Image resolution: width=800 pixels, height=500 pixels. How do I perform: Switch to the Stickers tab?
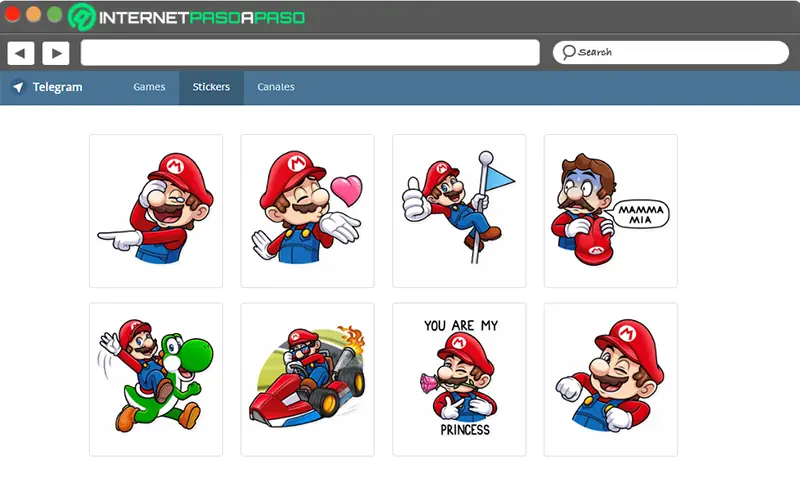(211, 87)
